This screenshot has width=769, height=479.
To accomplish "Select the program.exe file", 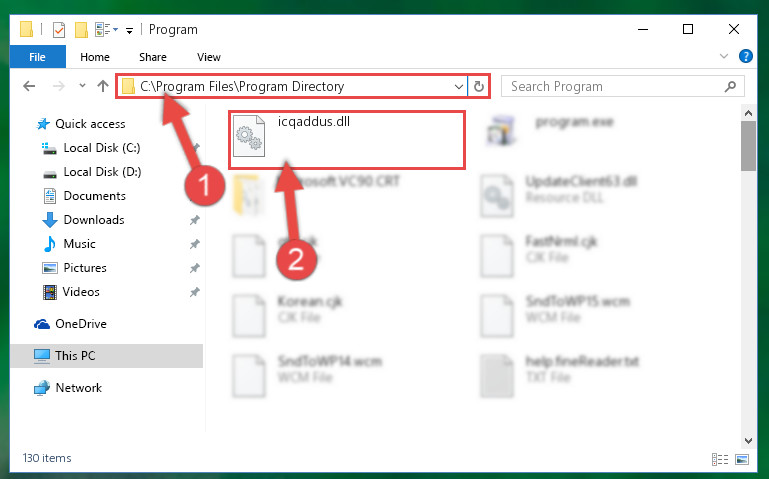I will pyautogui.click(x=574, y=122).
